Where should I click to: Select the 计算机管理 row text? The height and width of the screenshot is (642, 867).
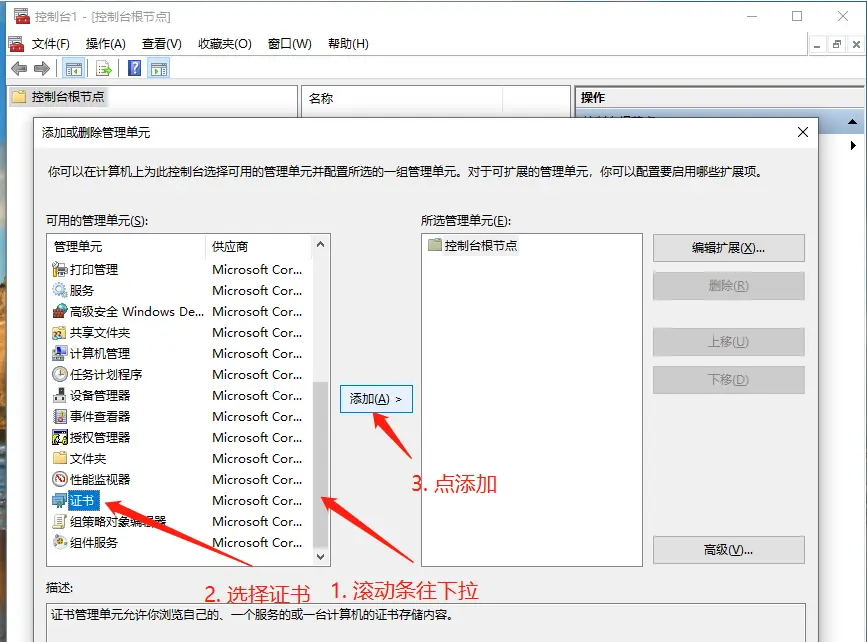pyautogui.click(x=100, y=353)
